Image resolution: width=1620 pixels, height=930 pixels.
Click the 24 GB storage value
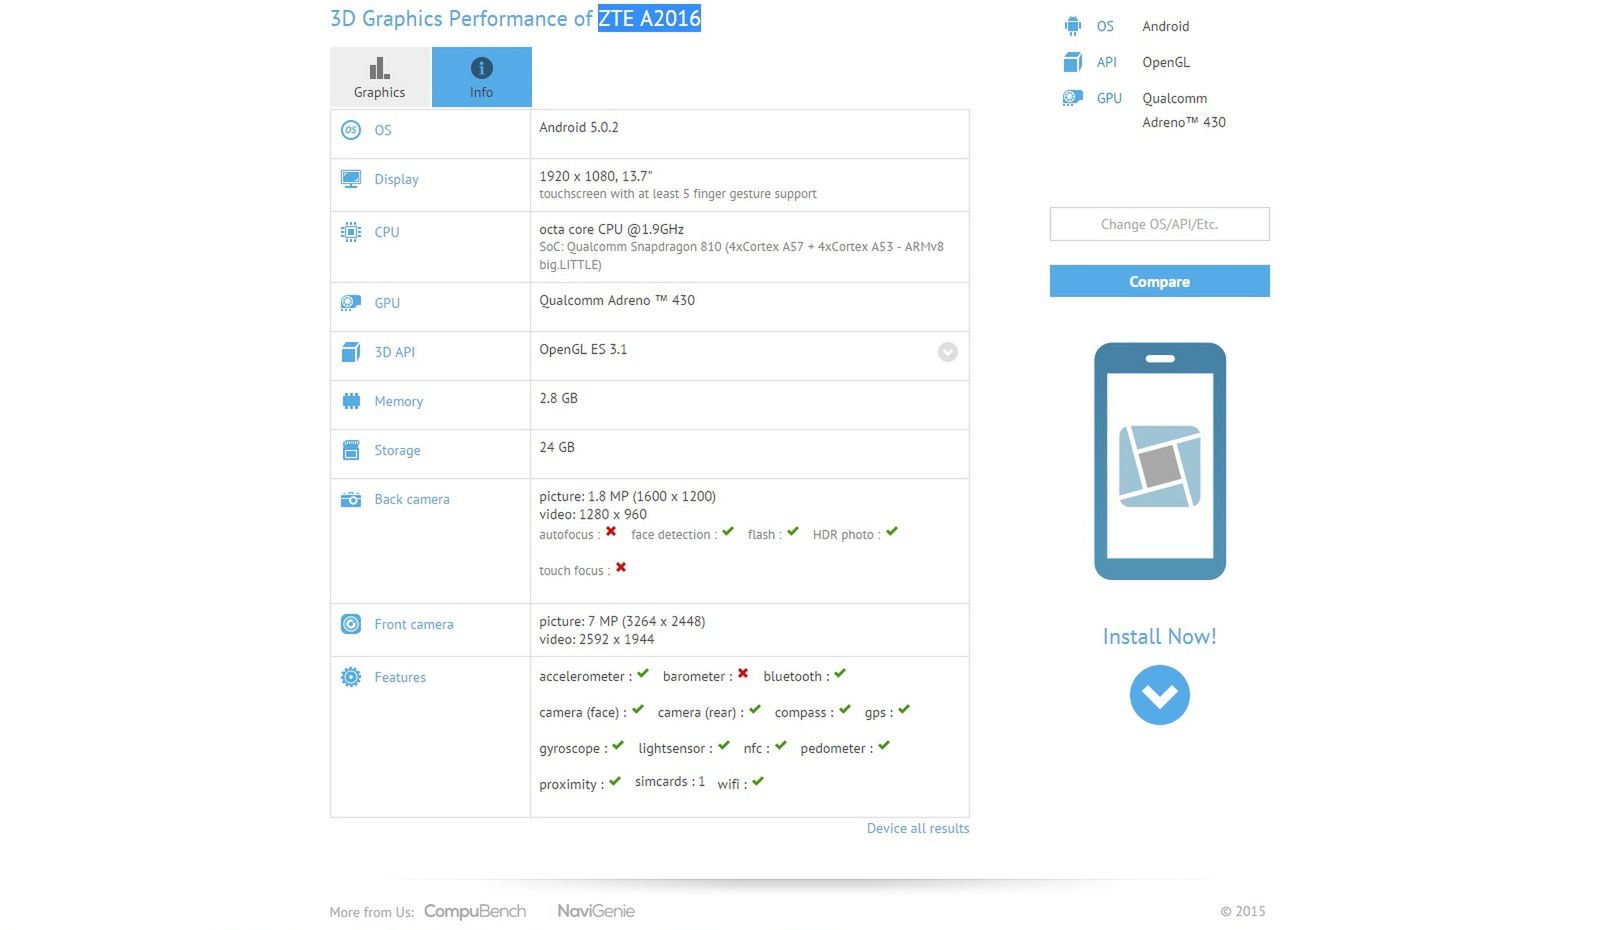557,447
